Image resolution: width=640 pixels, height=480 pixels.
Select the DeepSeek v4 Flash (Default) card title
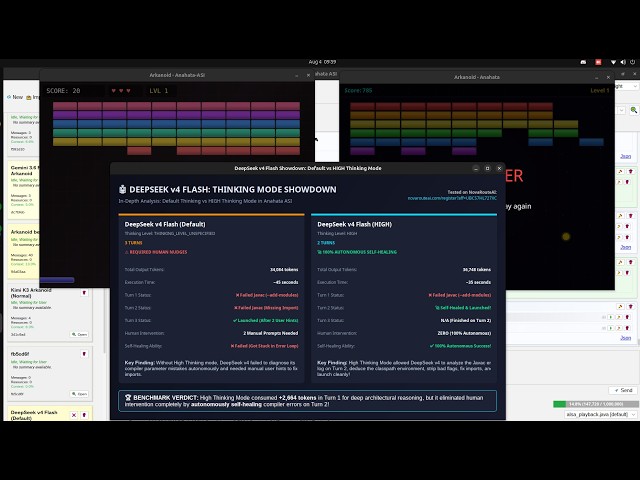coord(34,415)
